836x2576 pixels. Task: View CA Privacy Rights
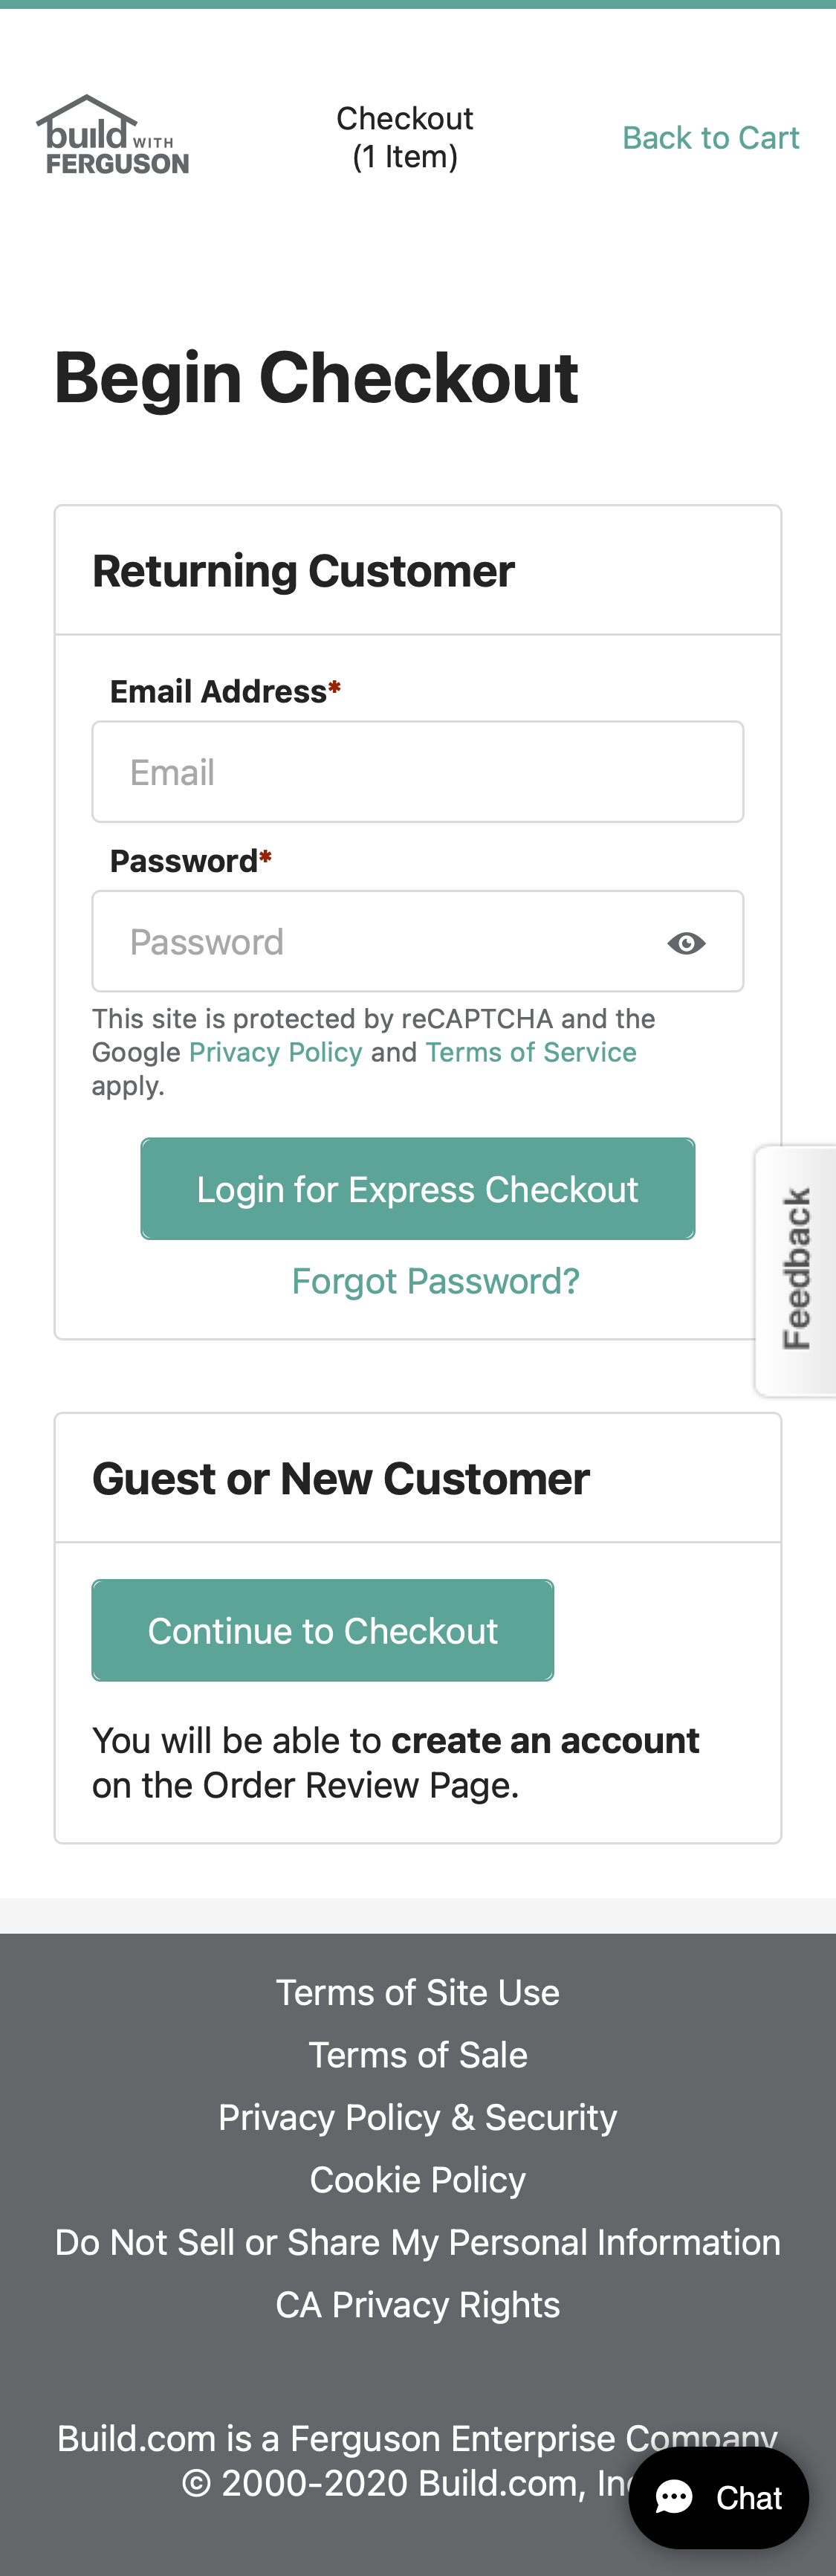coord(417,2304)
